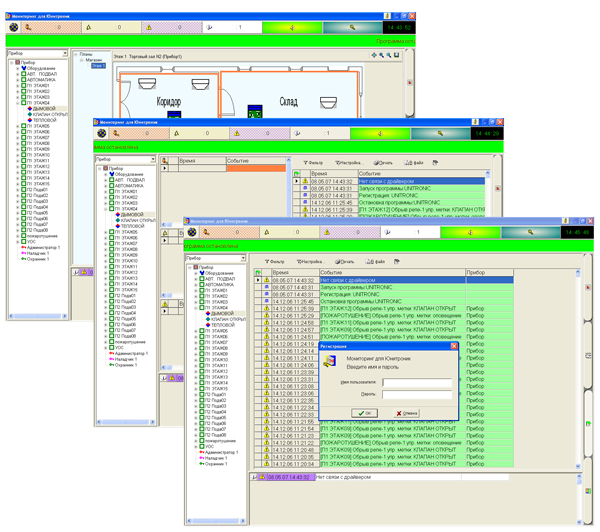This screenshot has height=532, width=600.
Task: Click the В файл (export to file) icon
Action: tap(379, 261)
